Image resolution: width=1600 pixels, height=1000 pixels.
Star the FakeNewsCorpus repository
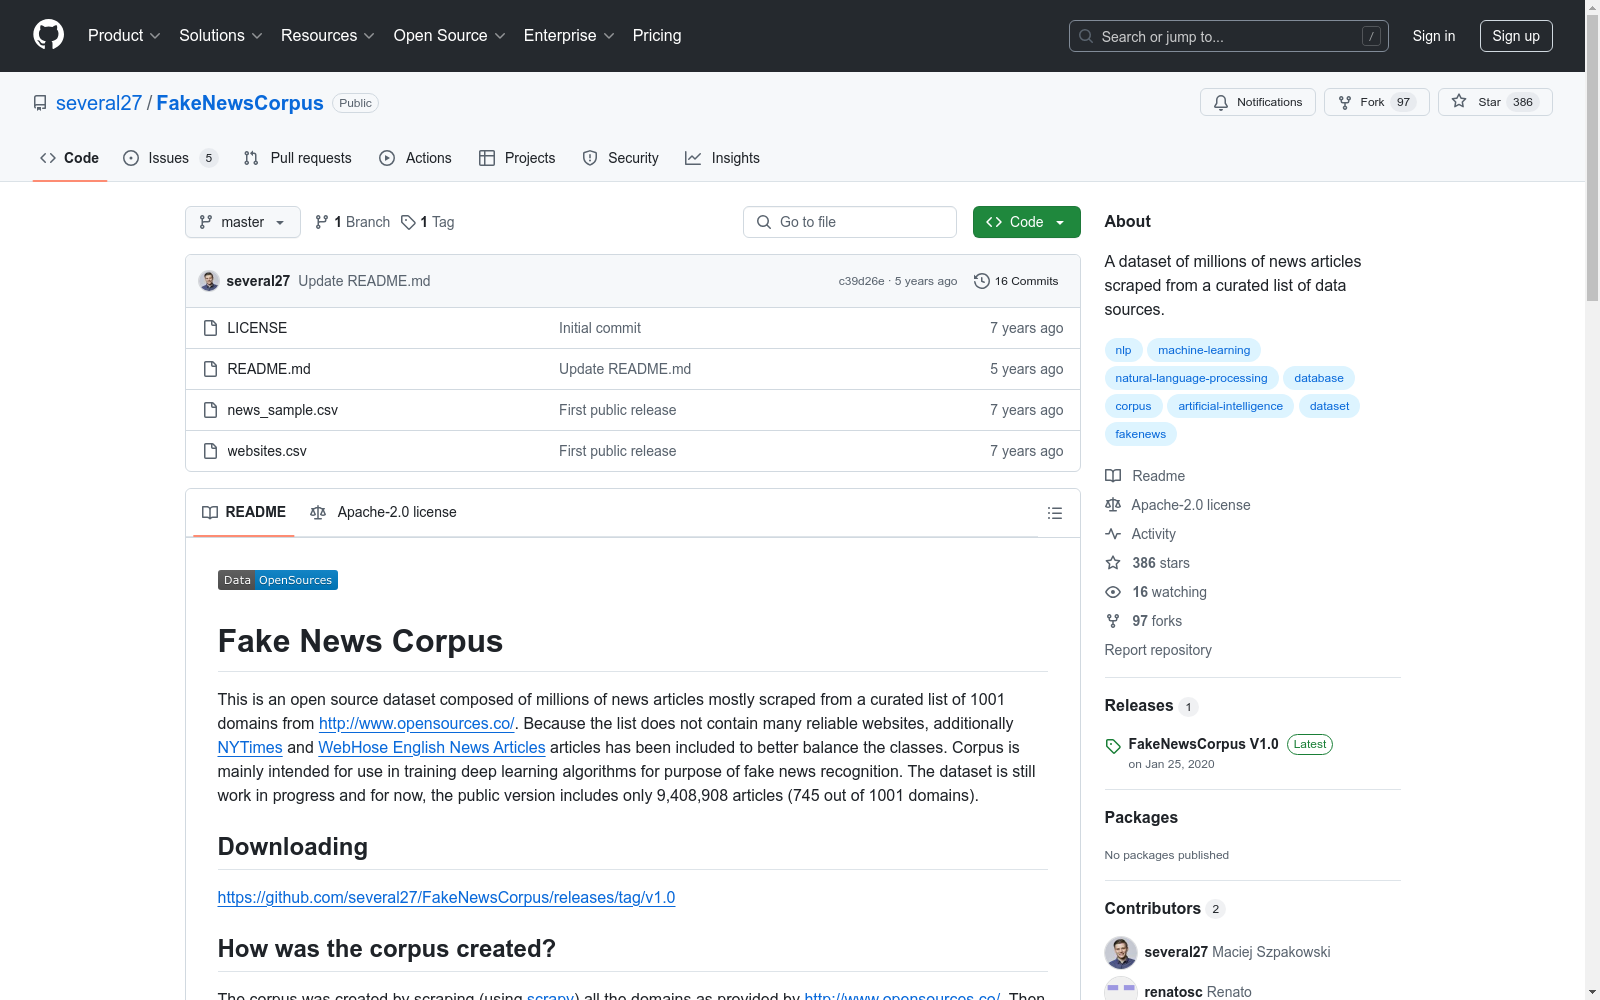(1494, 102)
